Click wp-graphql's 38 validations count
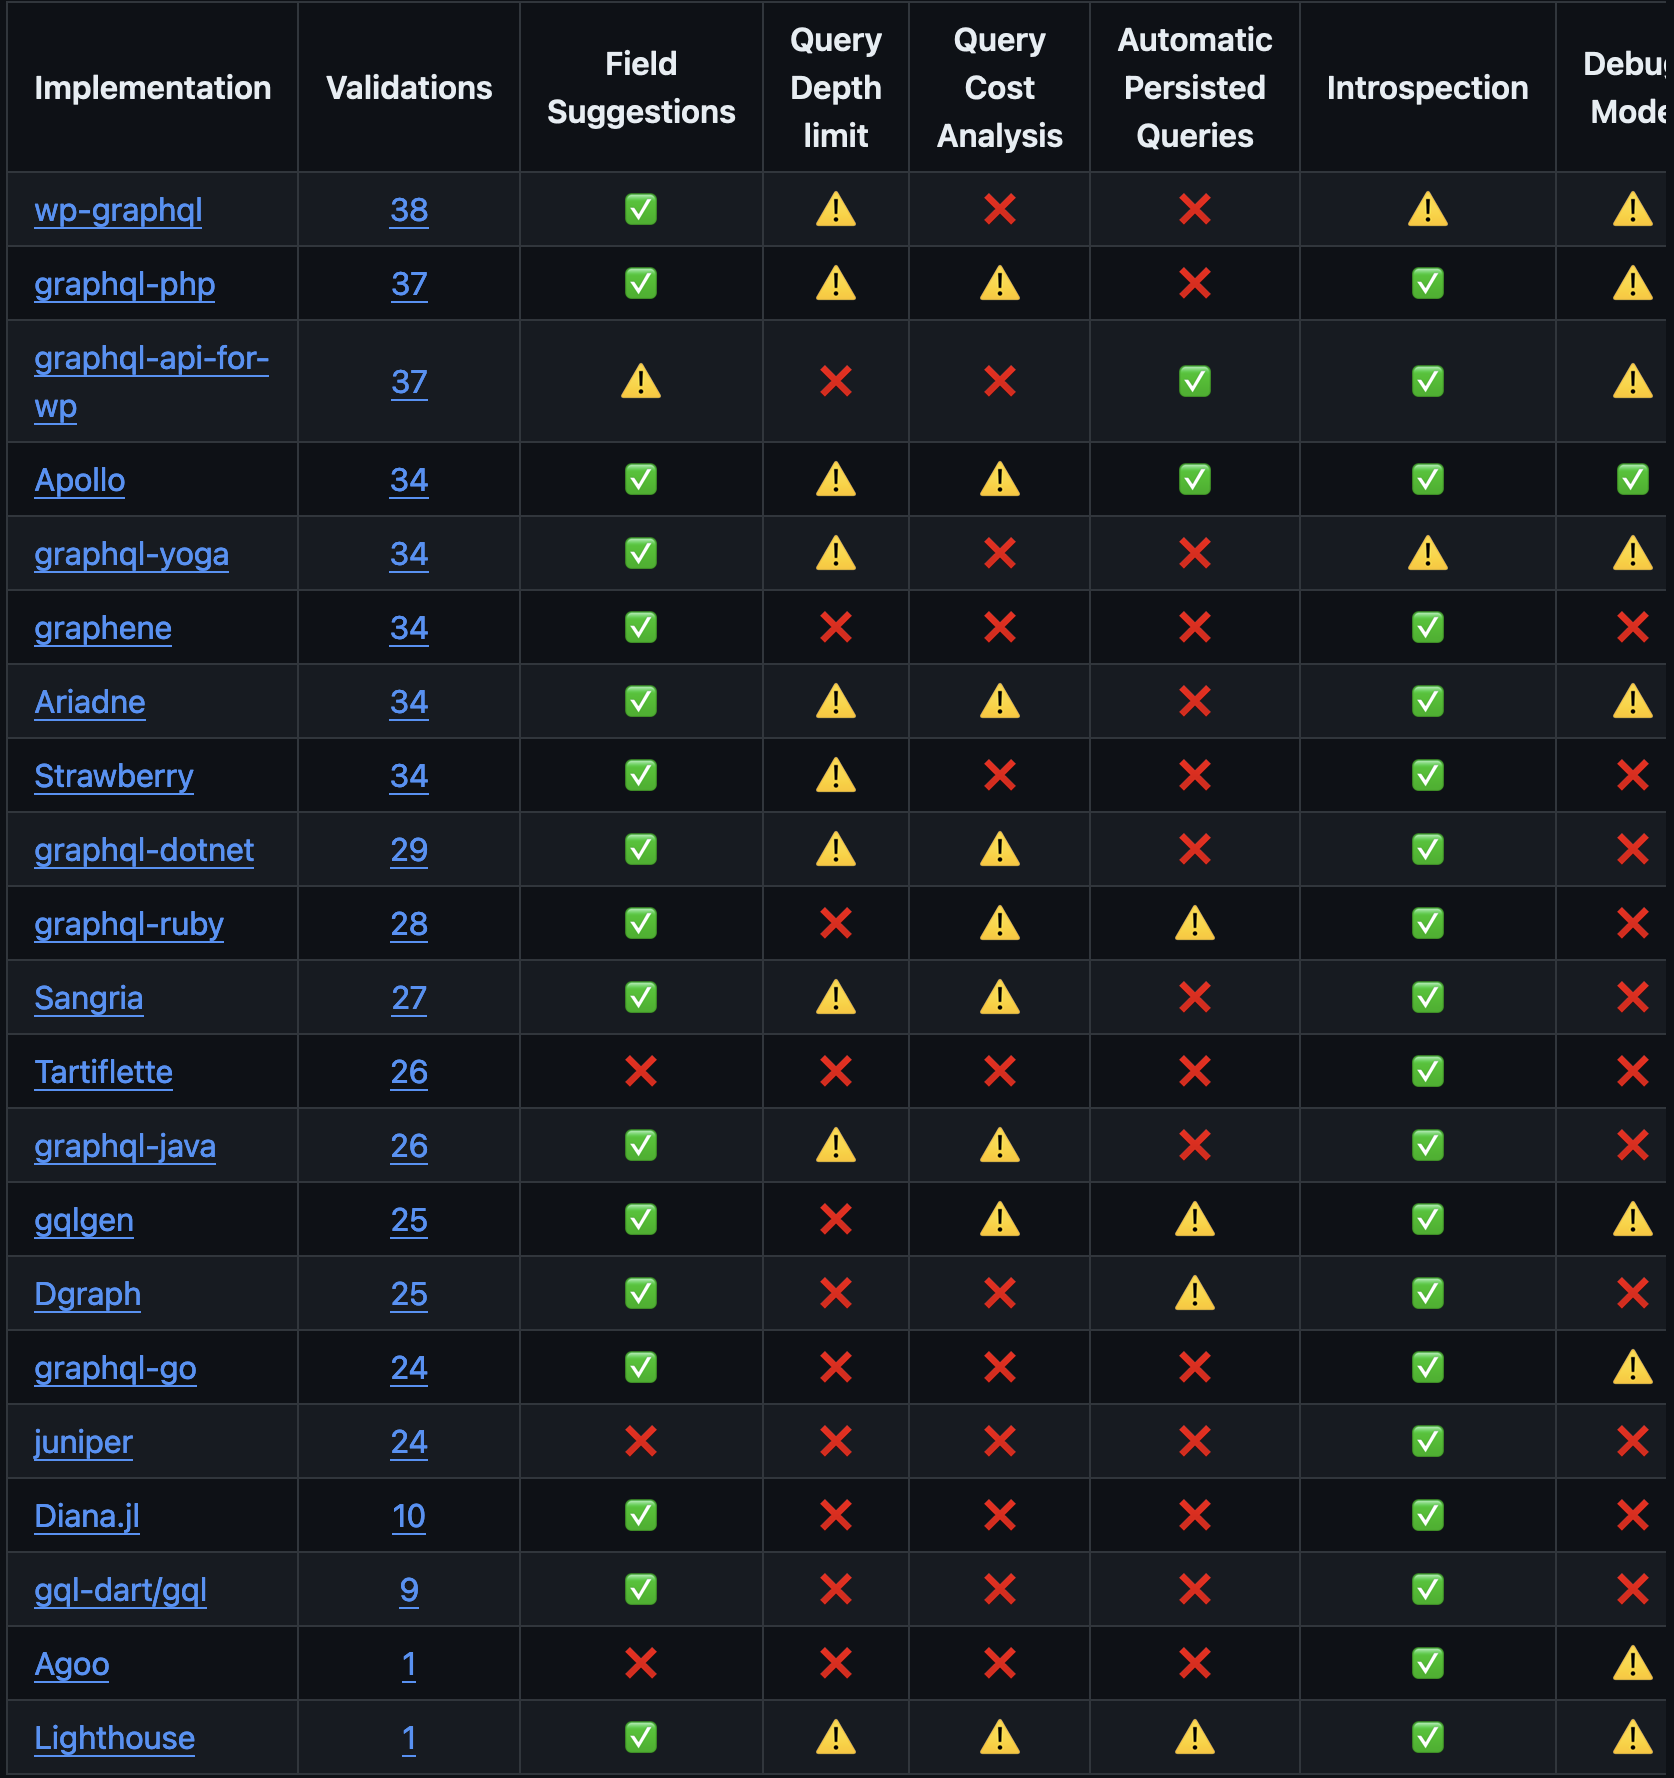1674x1778 pixels. [x=409, y=211]
